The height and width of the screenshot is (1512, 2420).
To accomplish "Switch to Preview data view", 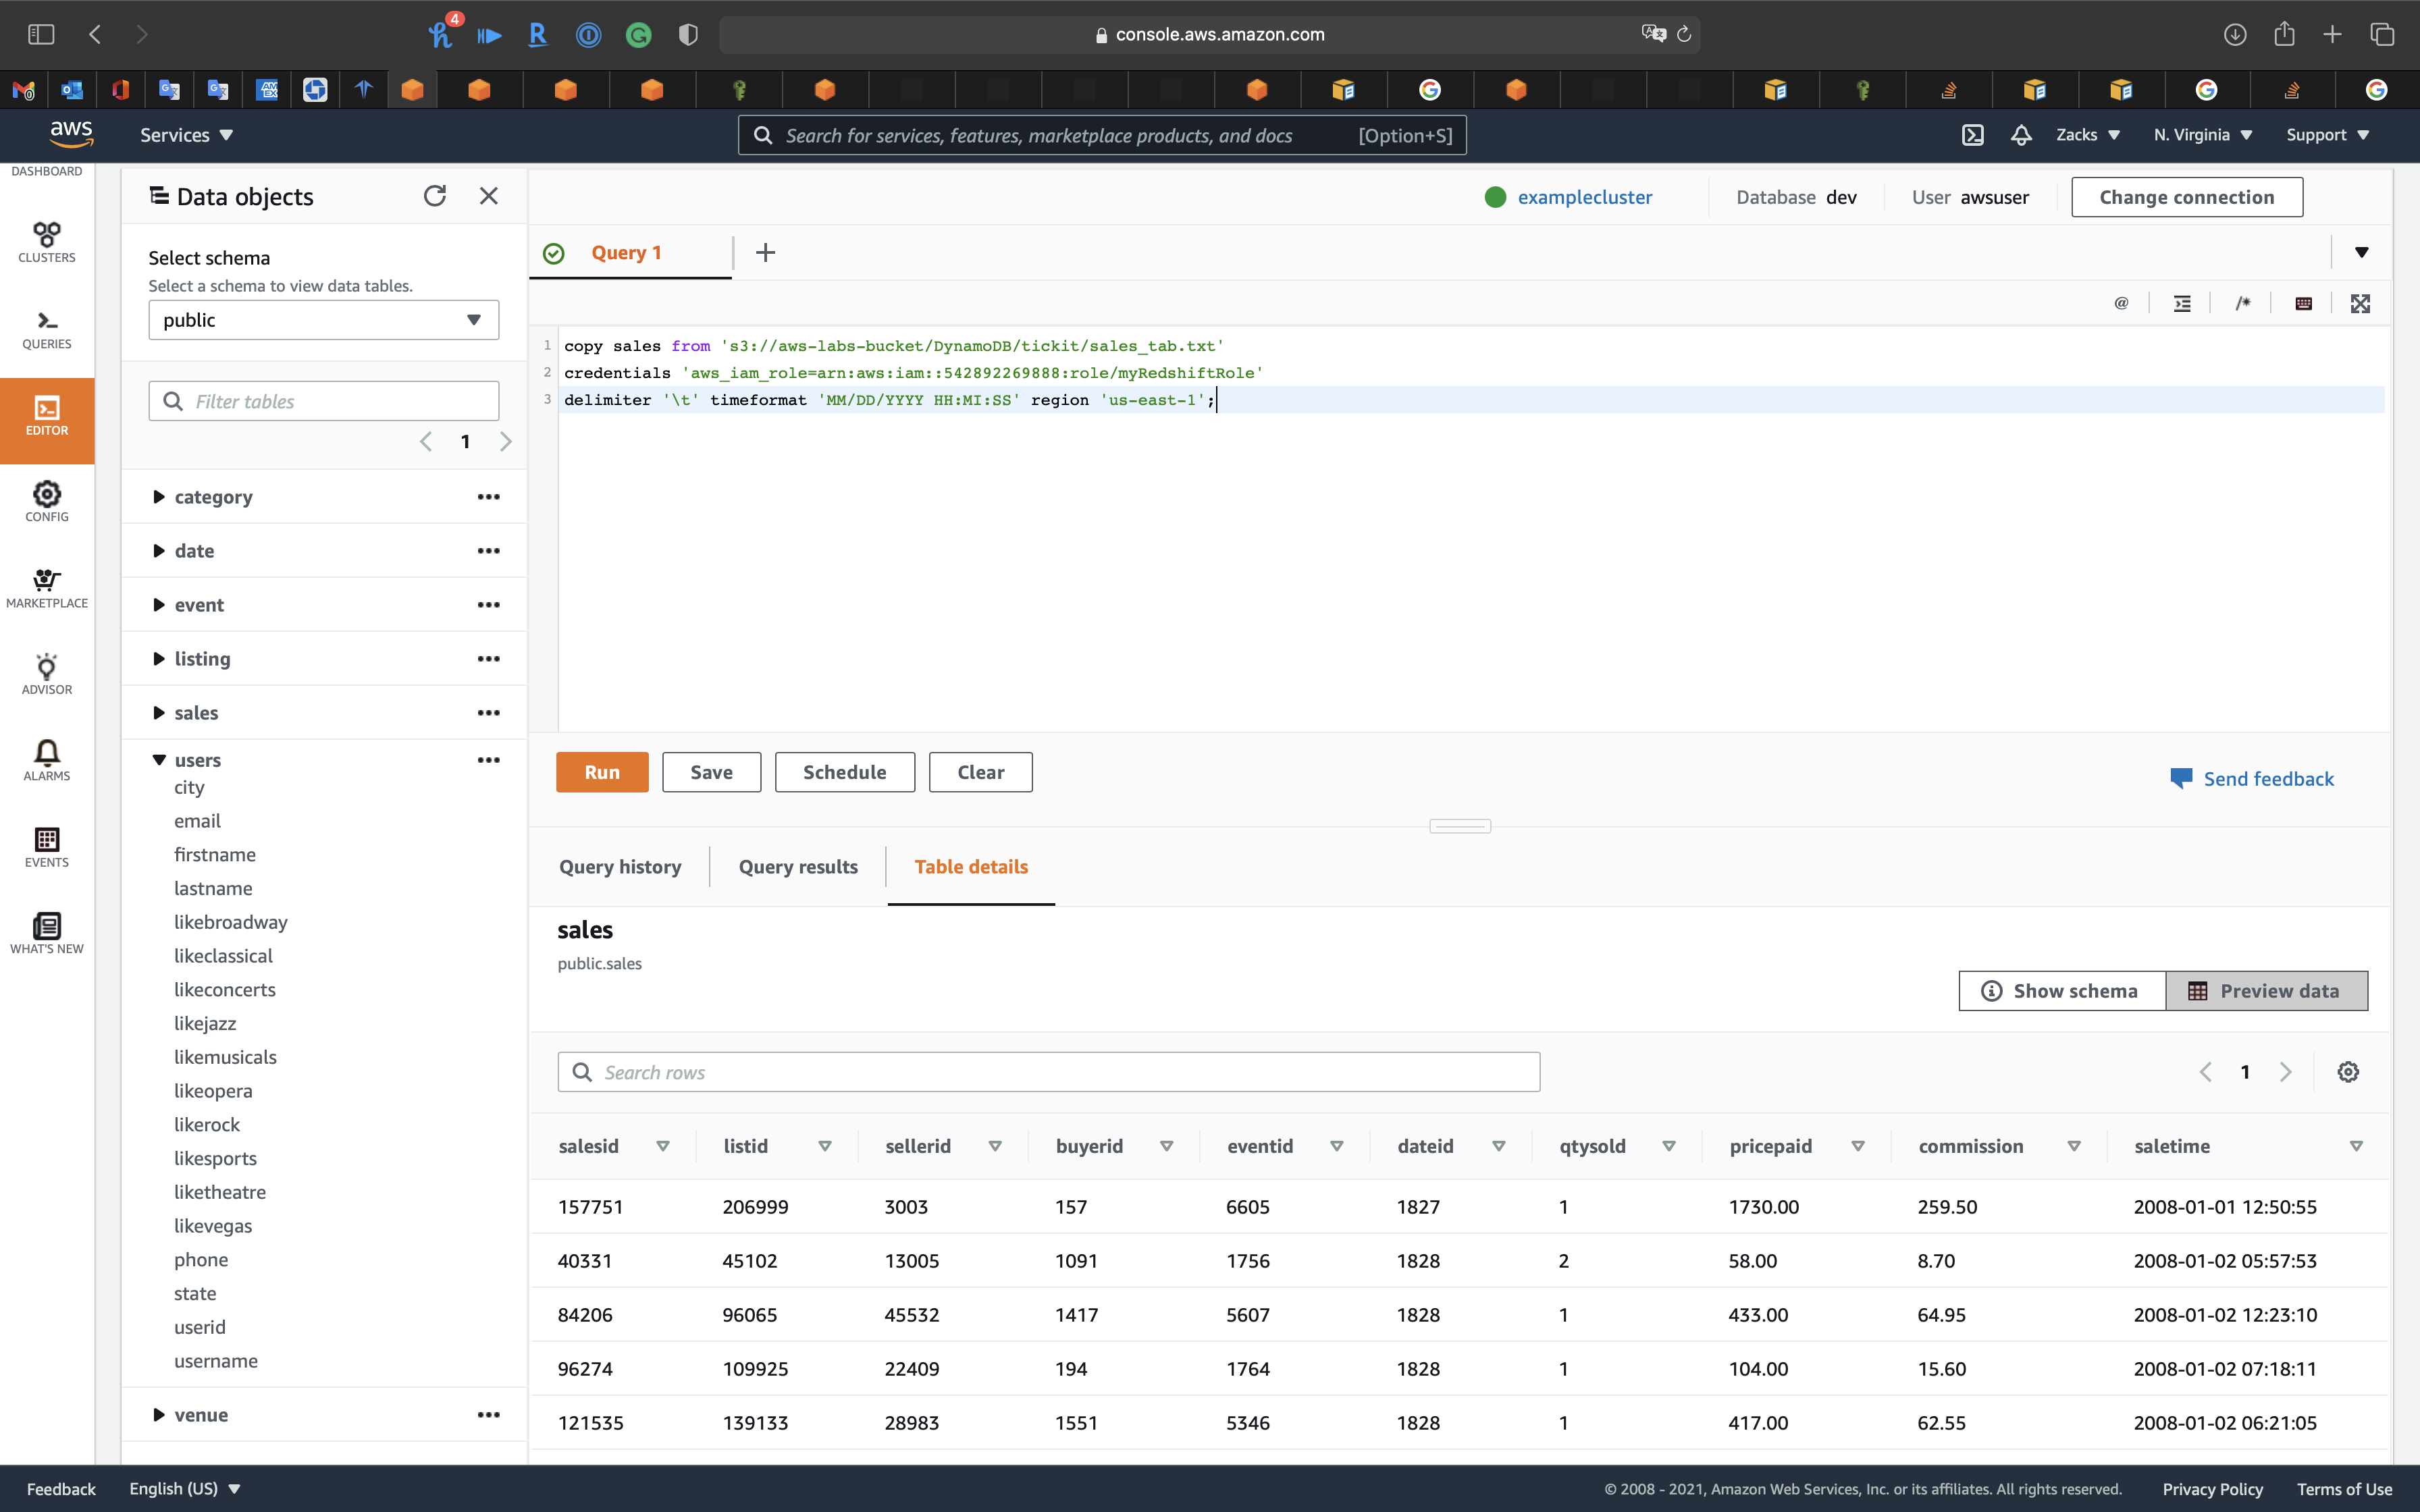I will pyautogui.click(x=2266, y=991).
